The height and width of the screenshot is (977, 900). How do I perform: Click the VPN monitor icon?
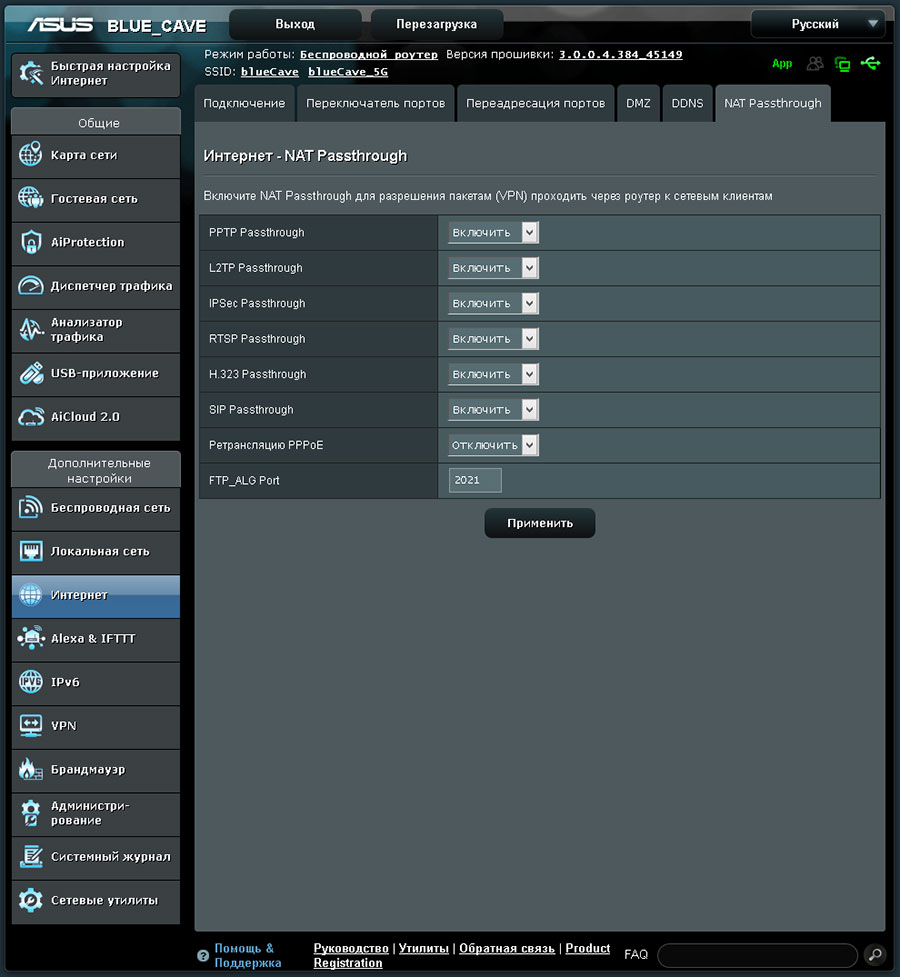[x=31, y=725]
